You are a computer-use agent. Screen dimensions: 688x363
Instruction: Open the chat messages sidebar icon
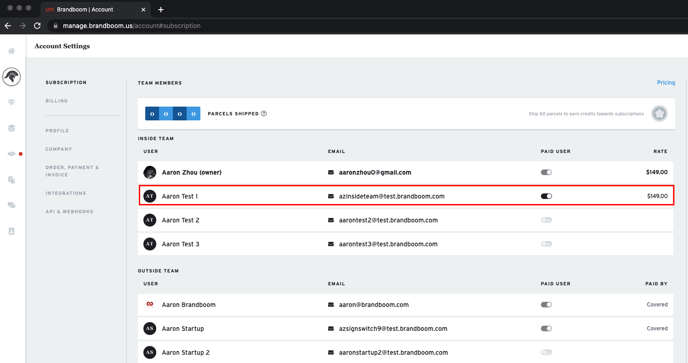(11, 205)
